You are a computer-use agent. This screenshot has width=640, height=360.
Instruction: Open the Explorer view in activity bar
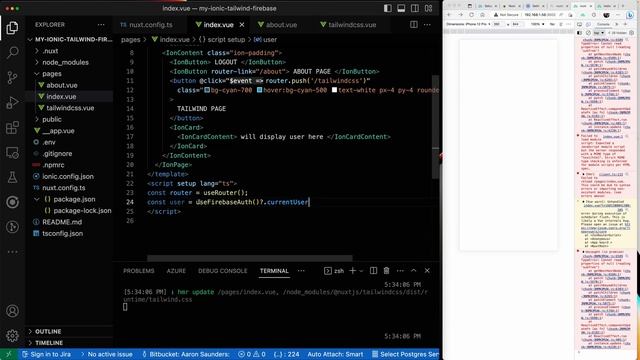click(12, 28)
